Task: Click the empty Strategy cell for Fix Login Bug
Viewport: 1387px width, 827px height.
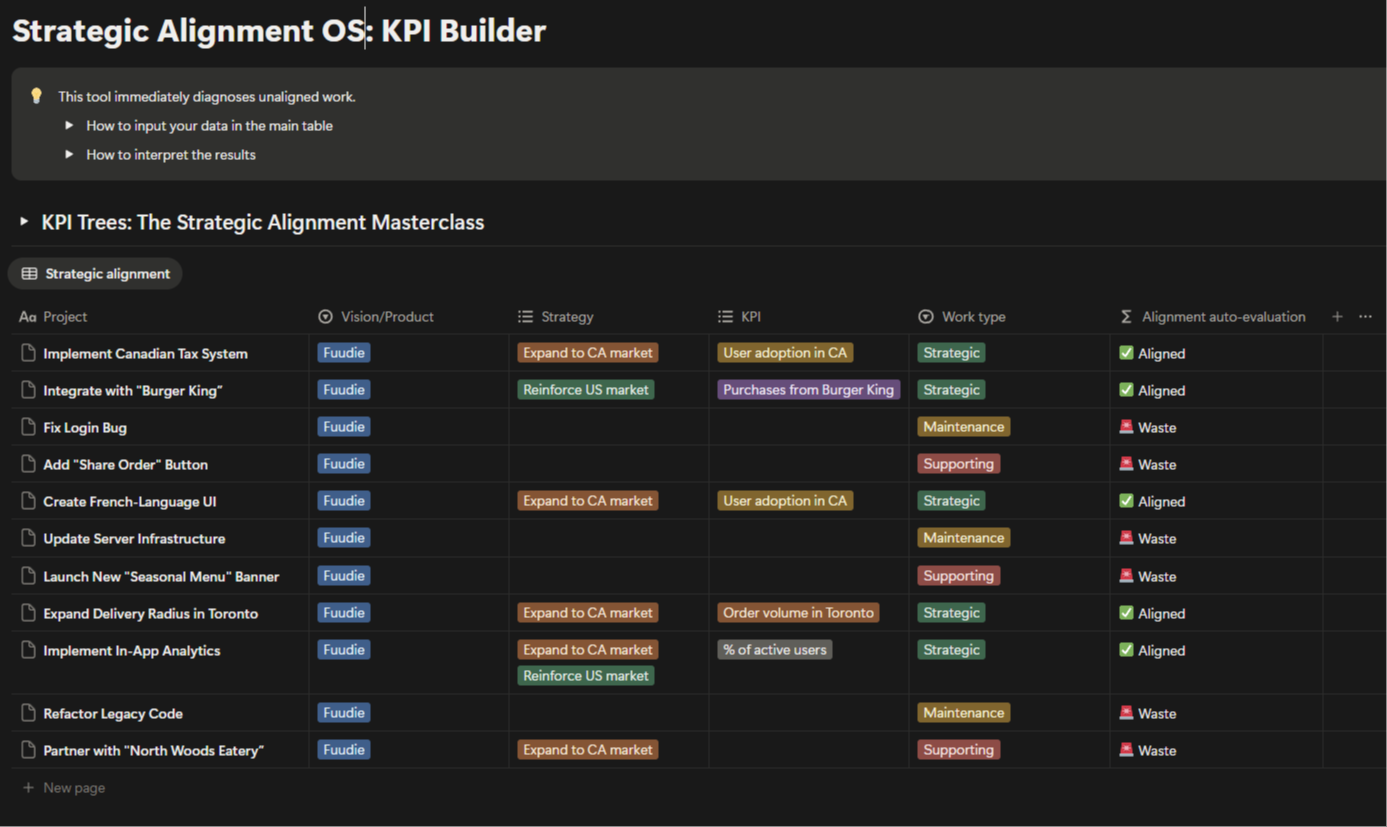Action: click(x=608, y=427)
